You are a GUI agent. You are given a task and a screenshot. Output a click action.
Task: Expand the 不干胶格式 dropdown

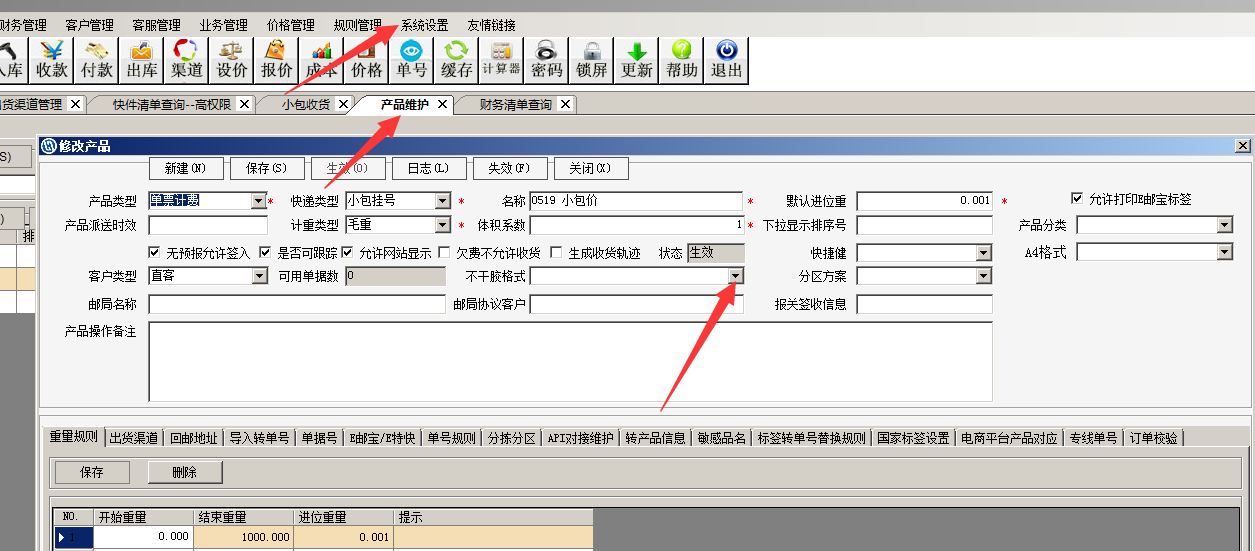pyautogui.click(x=735, y=276)
